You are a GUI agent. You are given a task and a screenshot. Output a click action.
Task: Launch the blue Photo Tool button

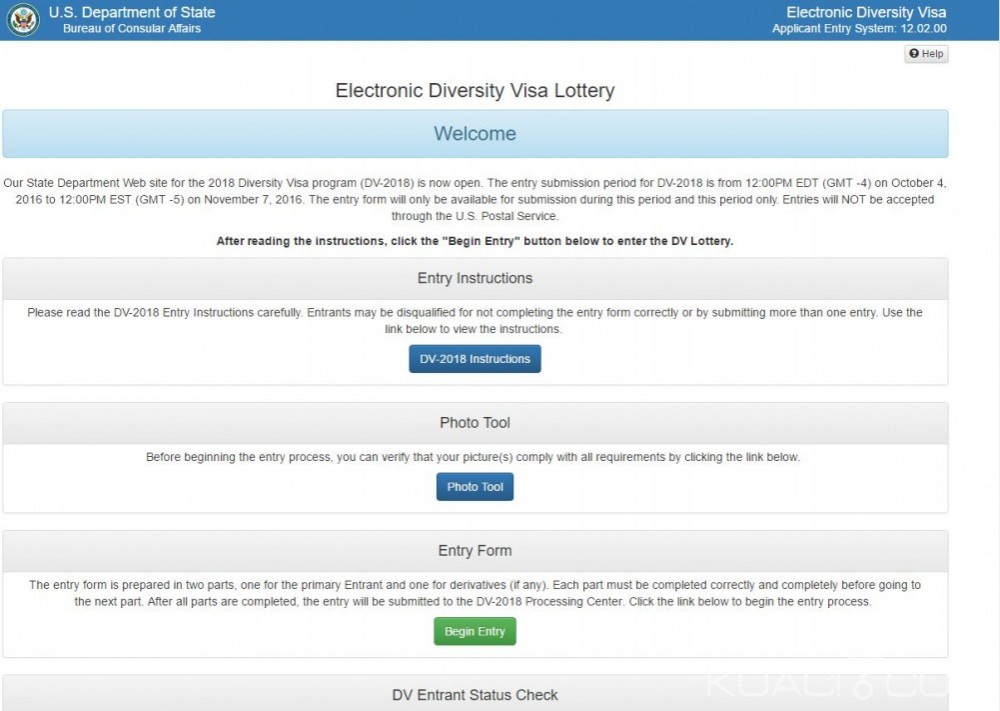(474, 487)
